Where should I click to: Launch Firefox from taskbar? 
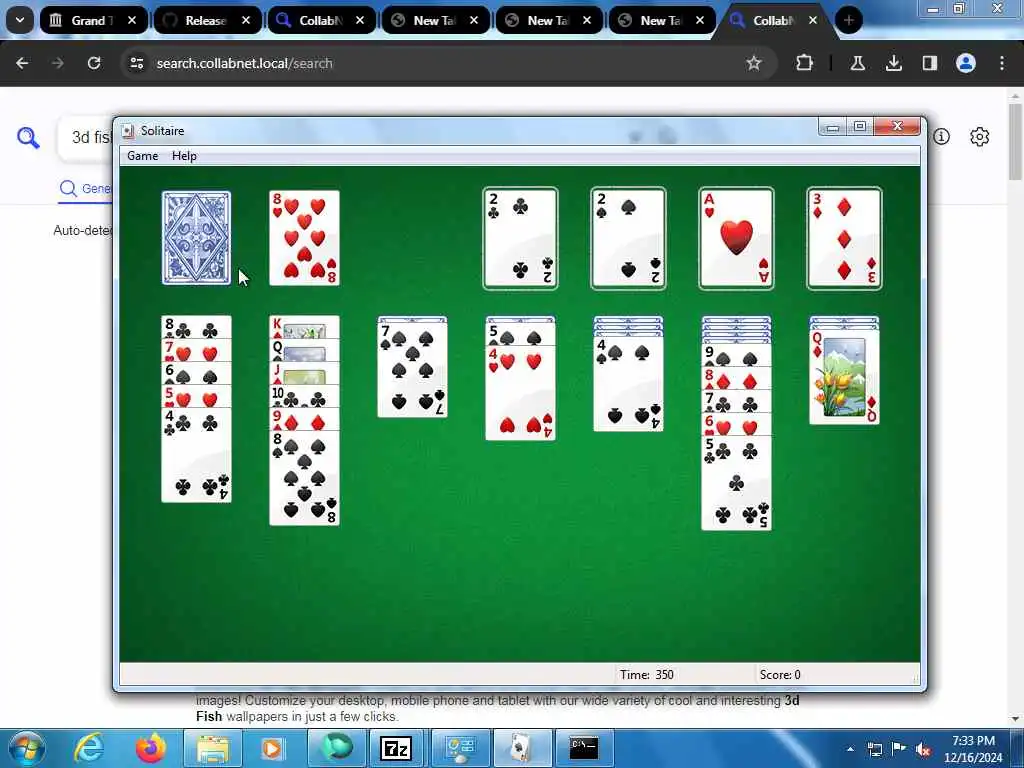tap(150, 748)
